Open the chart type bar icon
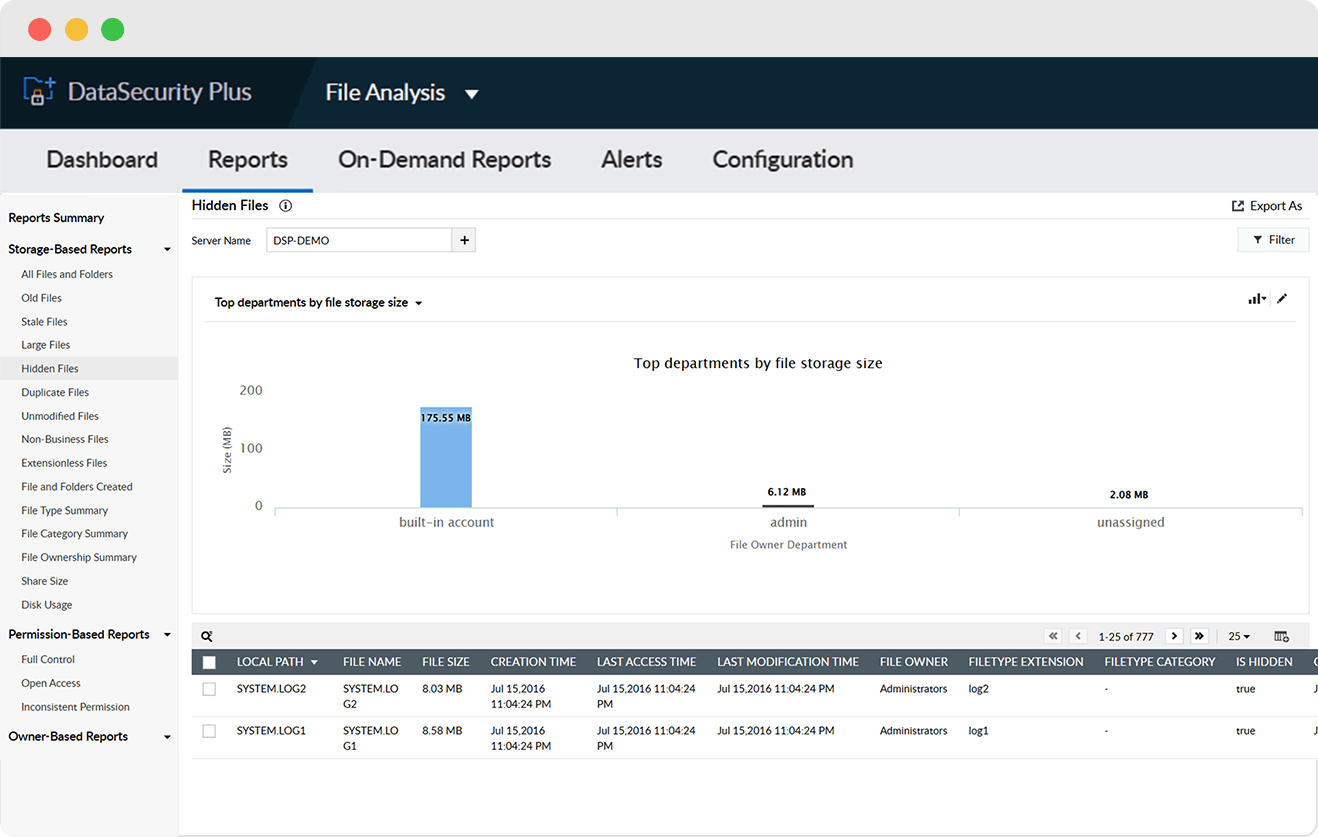 tap(1255, 299)
